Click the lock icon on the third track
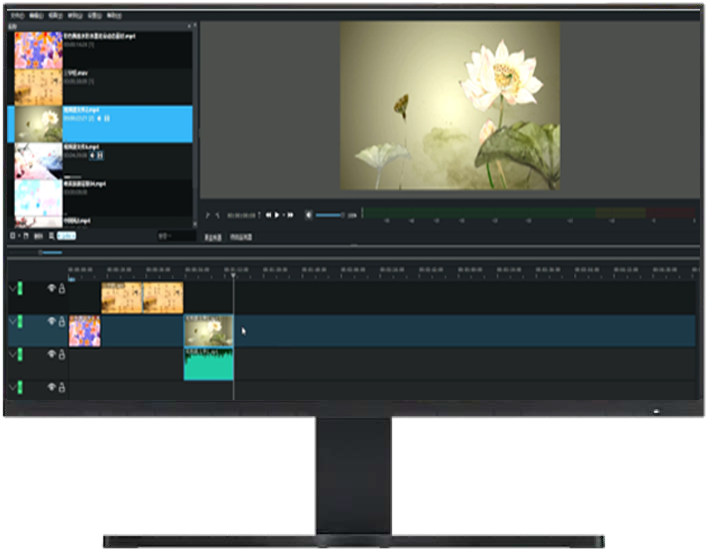The width and height of the screenshot is (706, 551). pyautogui.click(x=61, y=354)
